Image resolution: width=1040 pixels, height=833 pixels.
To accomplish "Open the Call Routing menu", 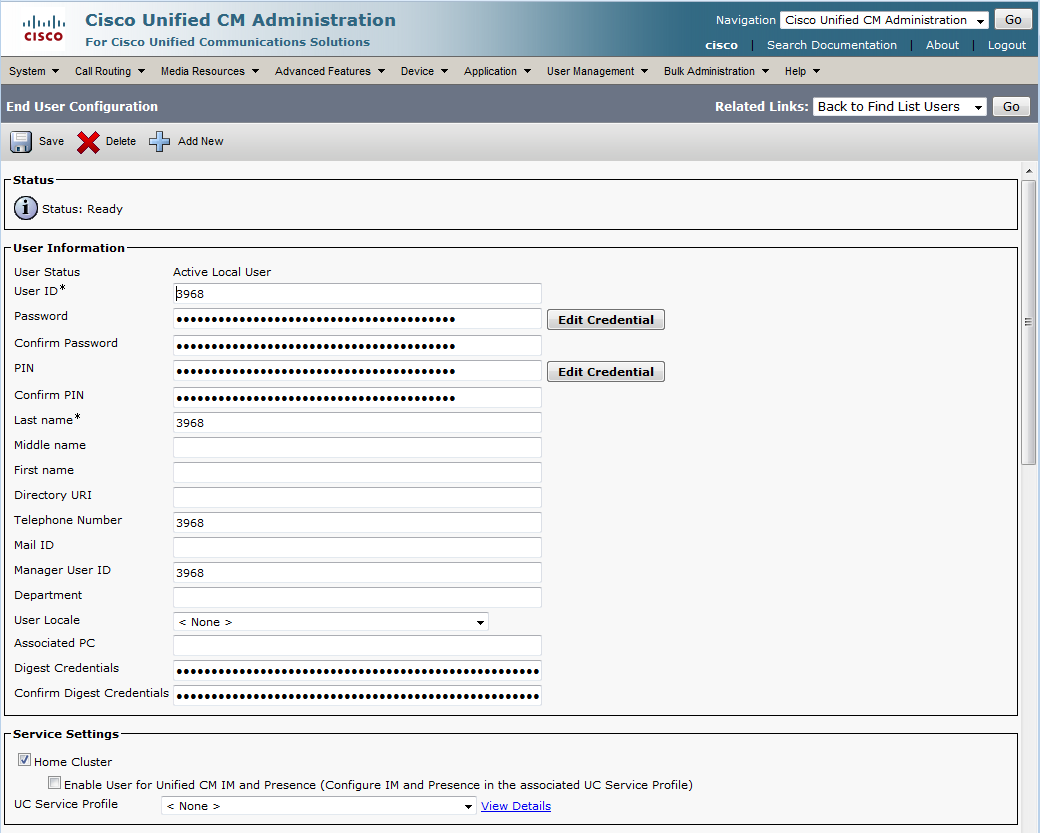I will coord(110,71).
